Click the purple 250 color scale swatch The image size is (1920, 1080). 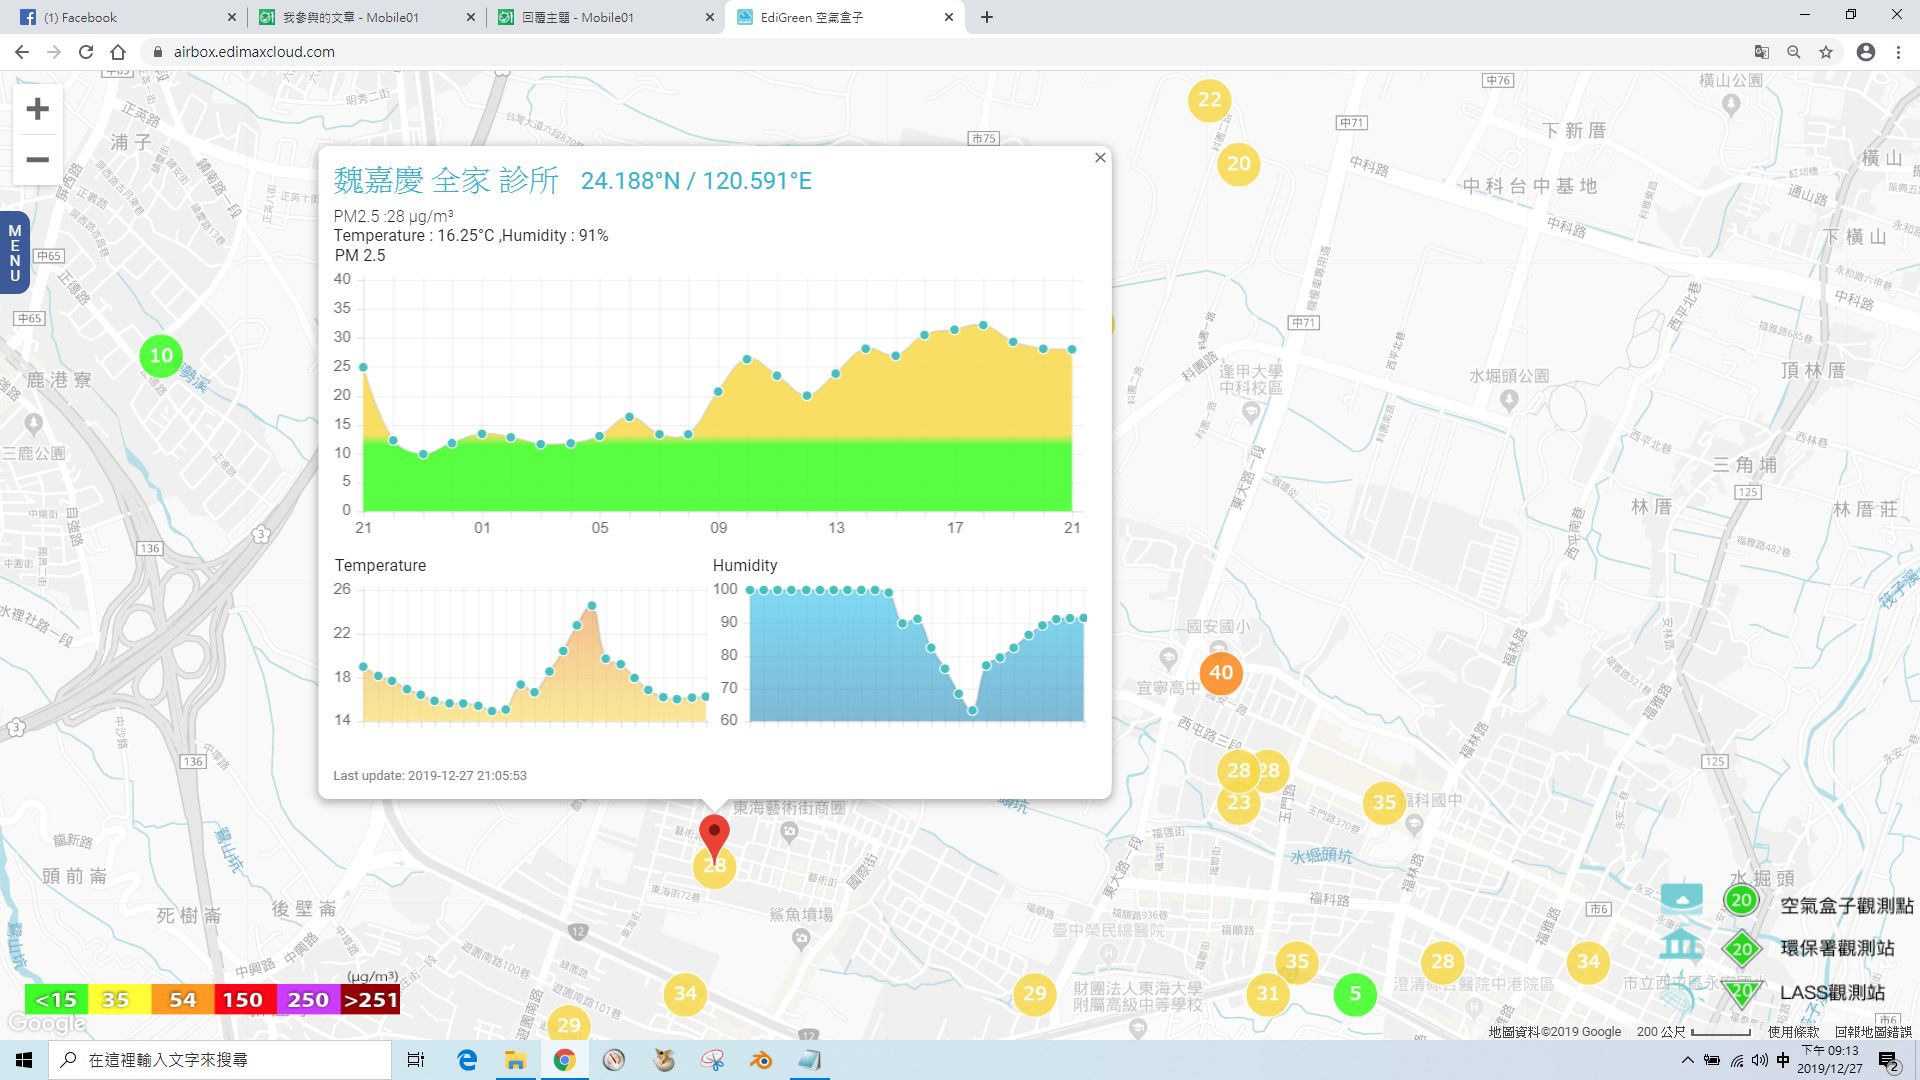click(307, 1000)
